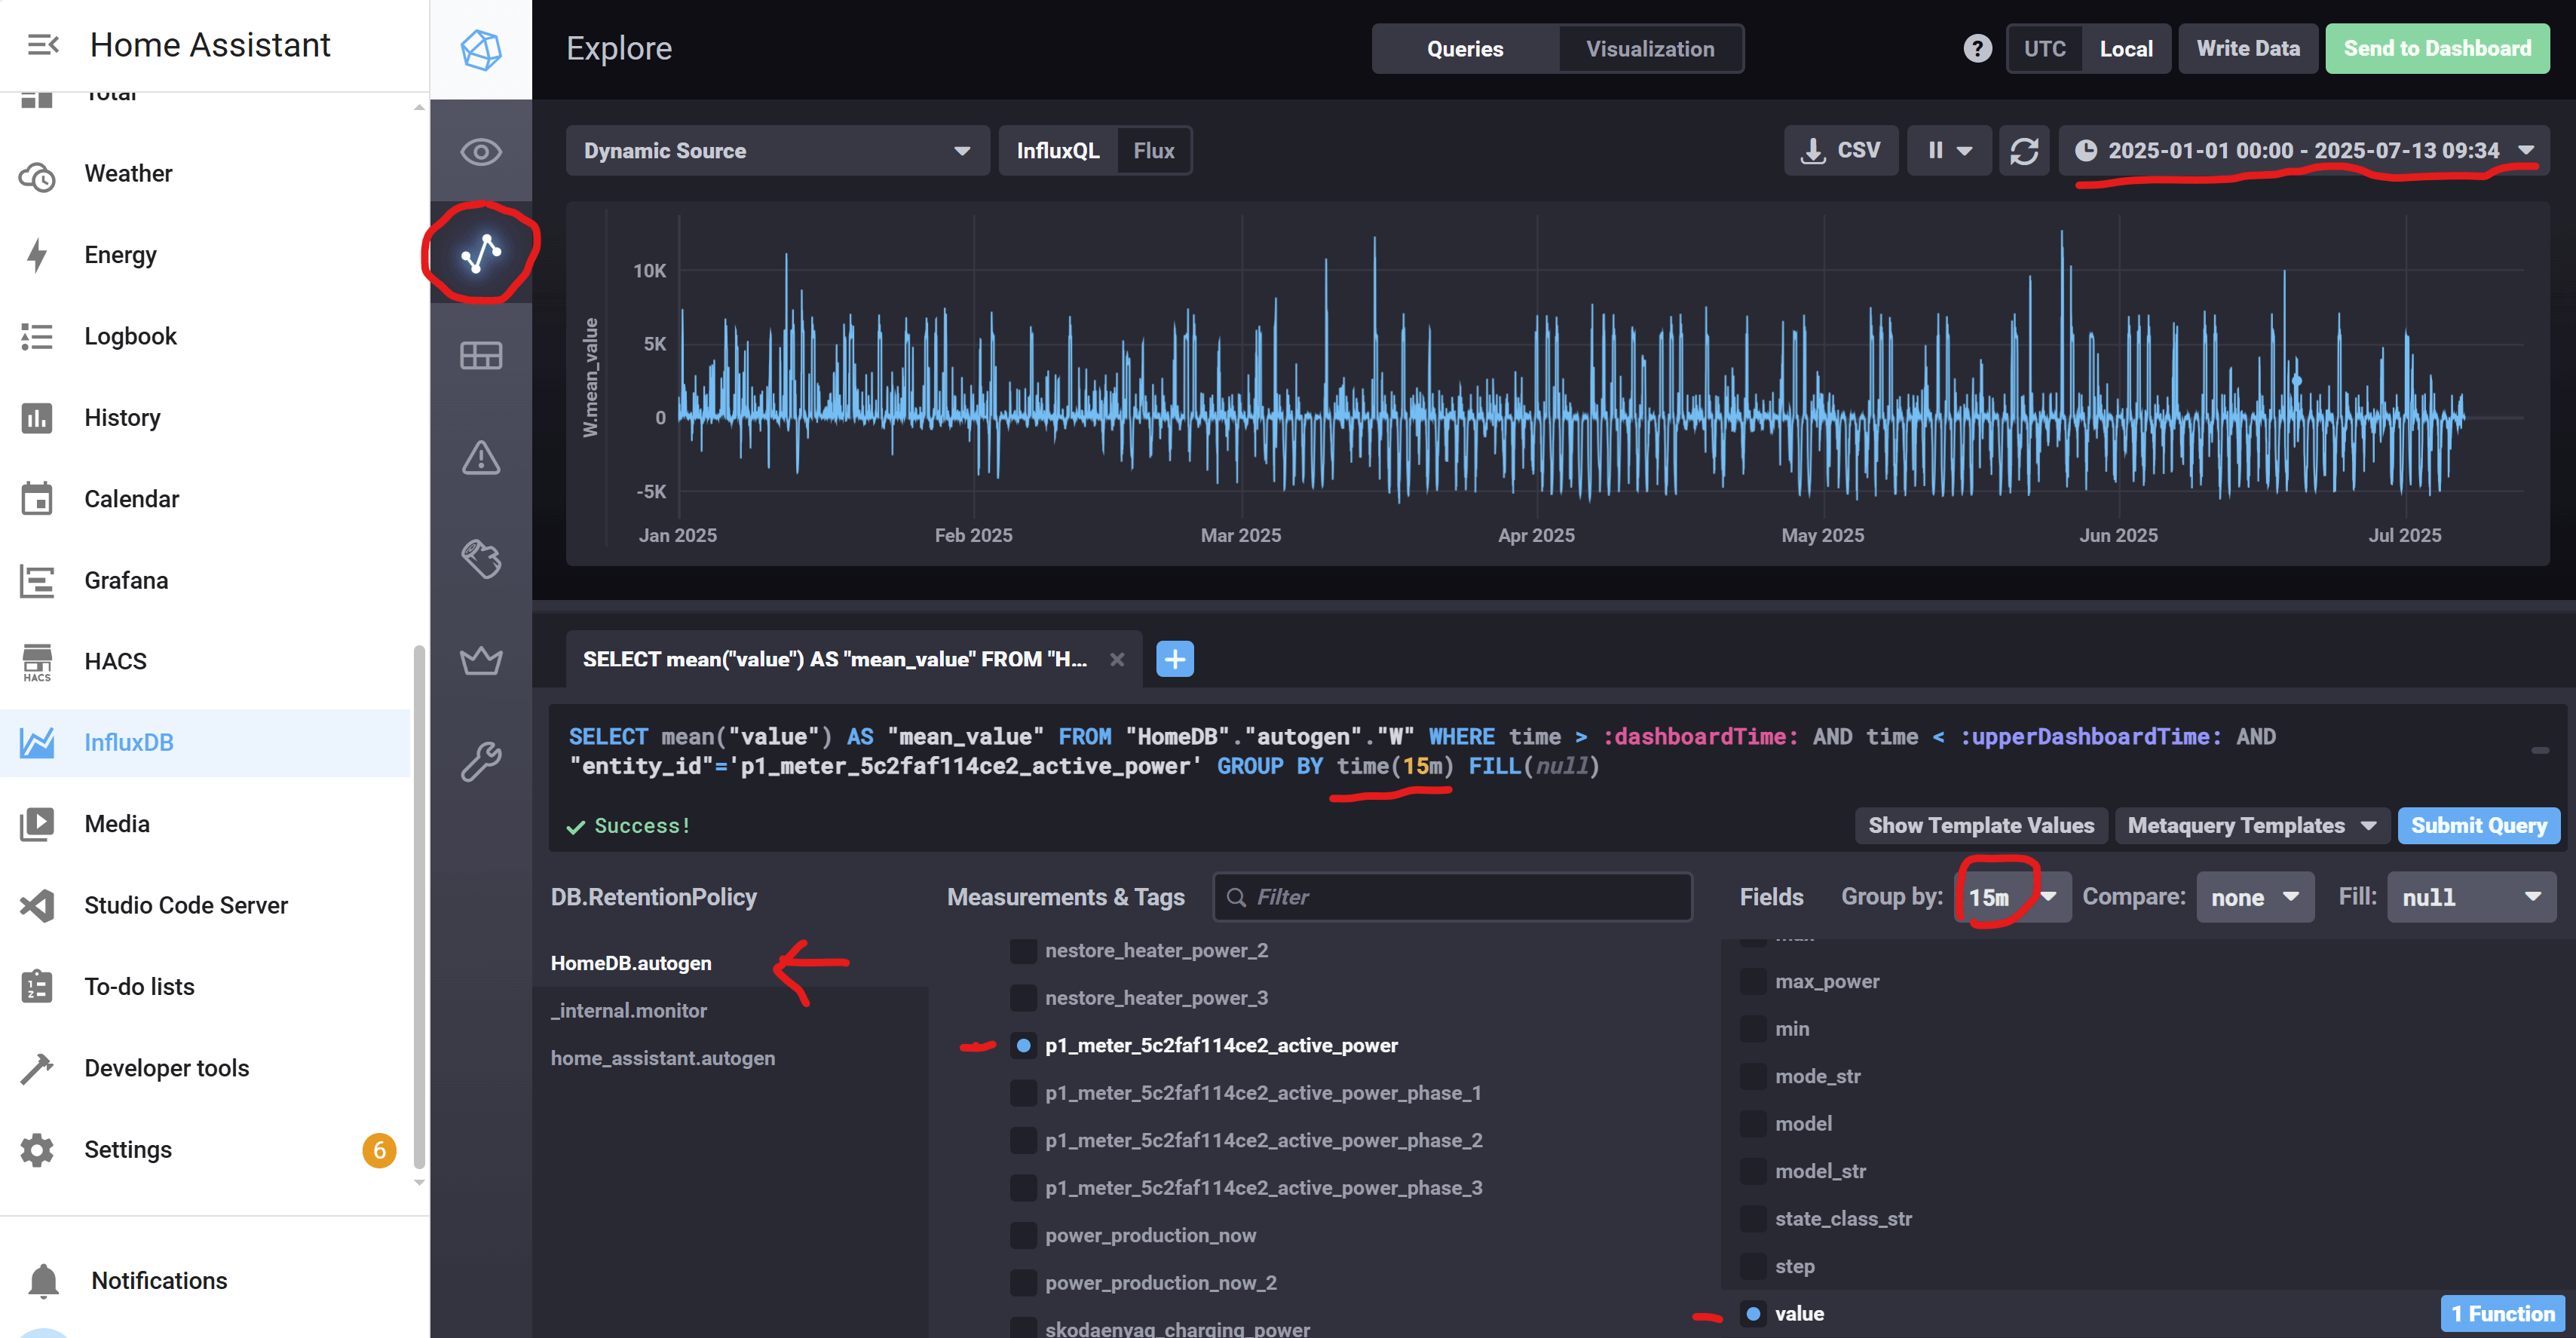Open Settings in the sidebar
Image resolution: width=2576 pixels, height=1338 pixels.
tap(205, 1150)
